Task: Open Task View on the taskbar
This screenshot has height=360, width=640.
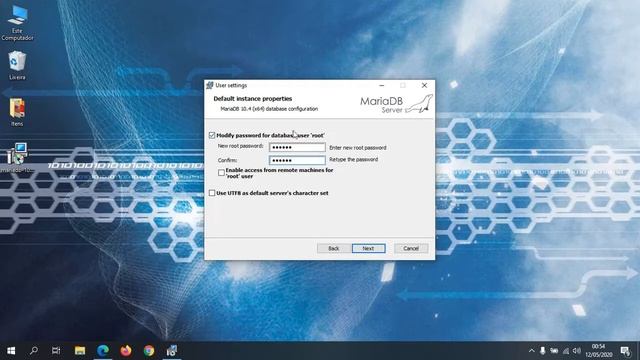Action: click(56, 351)
